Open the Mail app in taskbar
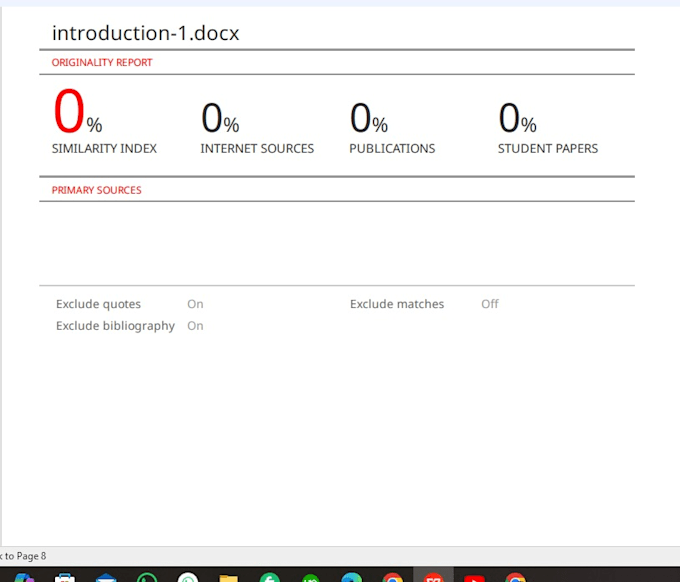The image size is (680, 582). click(x=106, y=578)
